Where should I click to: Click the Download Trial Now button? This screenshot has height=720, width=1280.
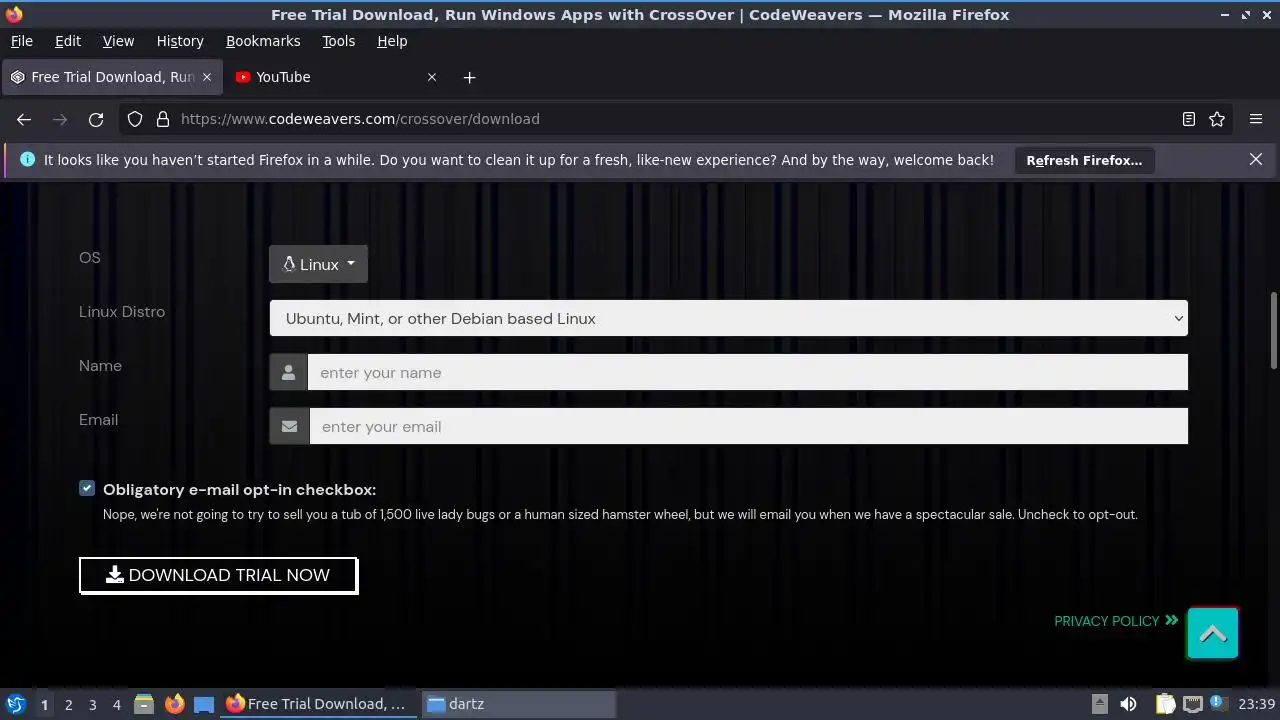(218, 575)
